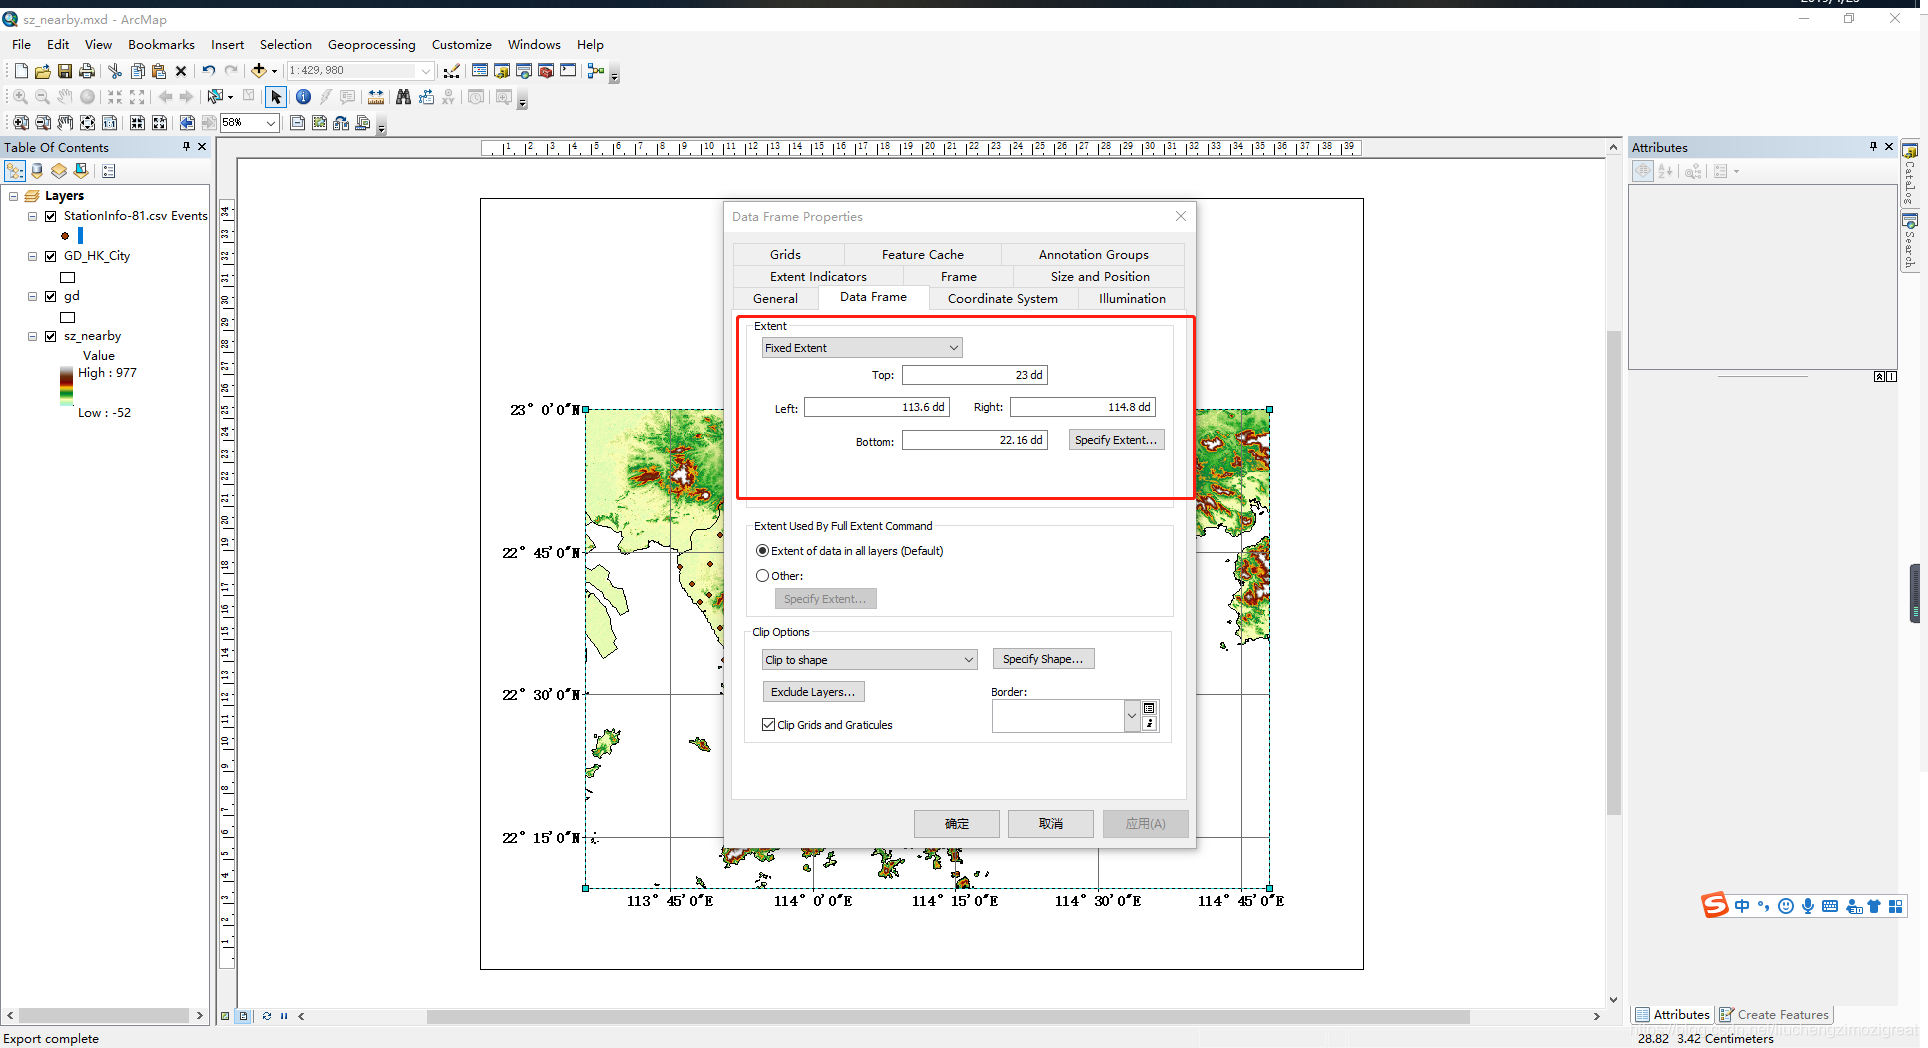The height and width of the screenshot is (1048, 1928).
Task: Toggle visibility of the gd layer
Action: [51, 296]
